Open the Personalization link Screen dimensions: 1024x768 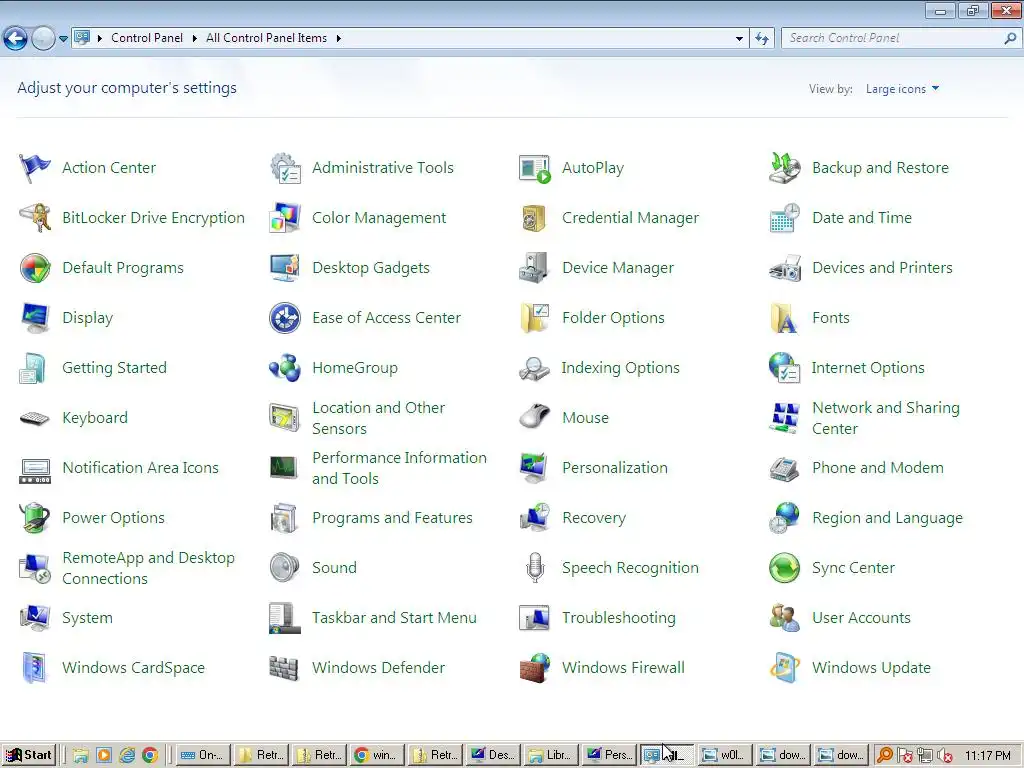615,468
